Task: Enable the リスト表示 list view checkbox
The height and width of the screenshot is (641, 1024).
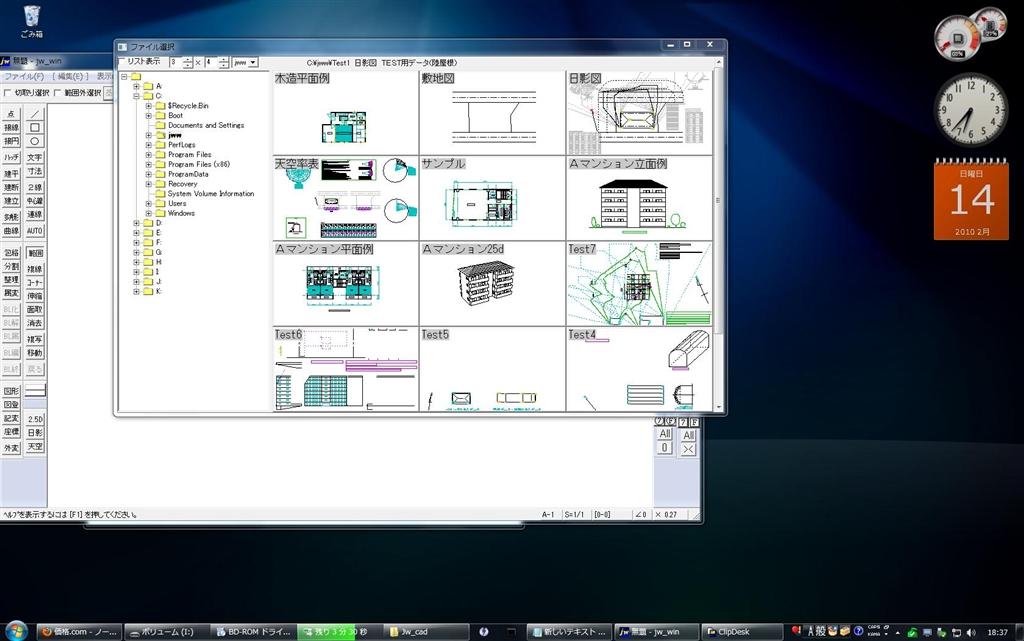Action: click(122, 62)
